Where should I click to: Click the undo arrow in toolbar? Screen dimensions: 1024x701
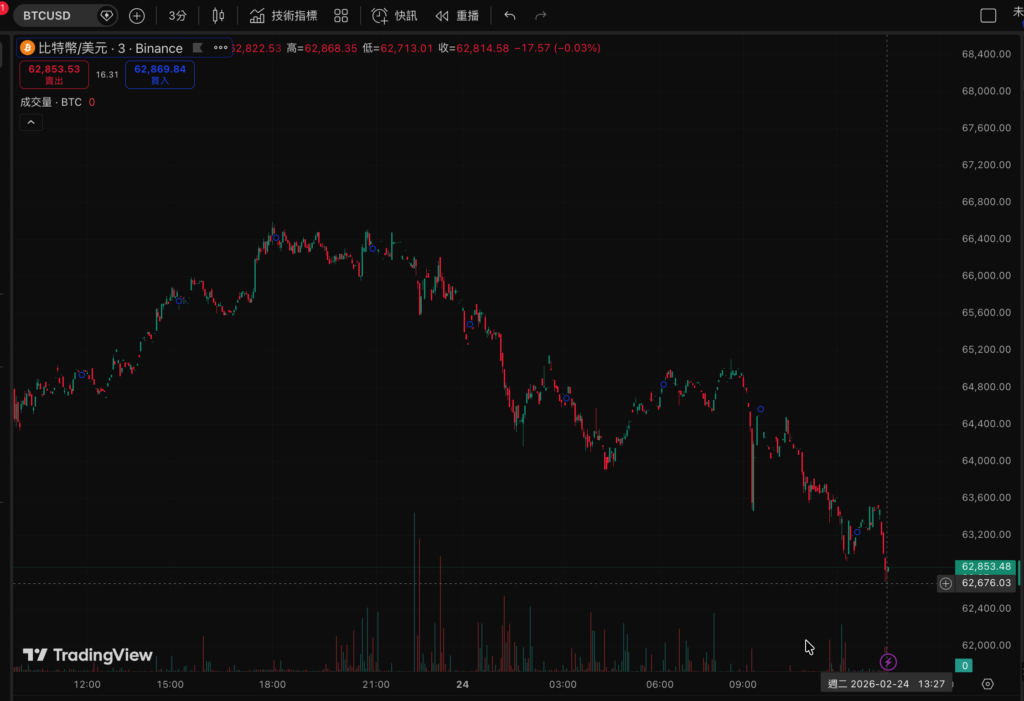click(510, 16)
